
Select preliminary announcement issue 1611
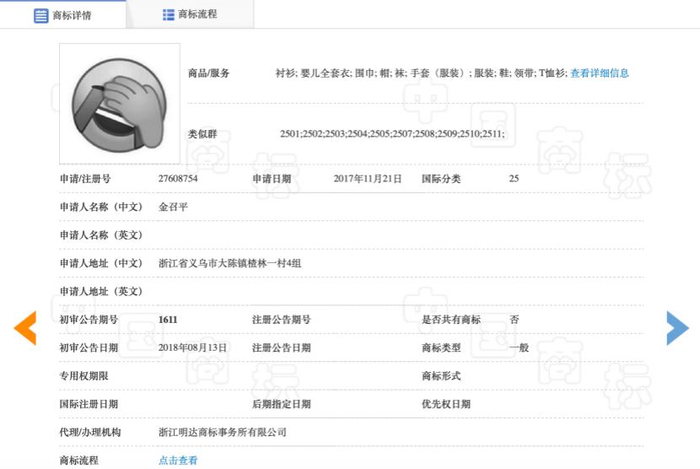pos(168,320)
